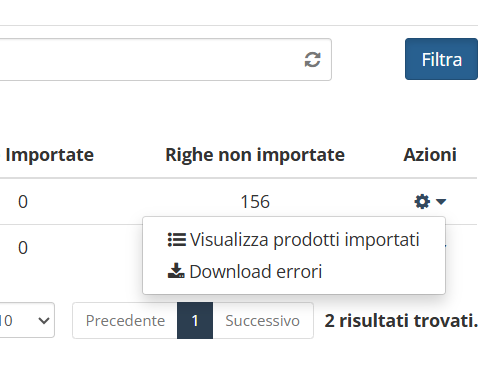Image resolution: width=486 pixels, height=386 pixels.
Task: Click the download icon beside Download errori
Action: [x=176, y=271]
